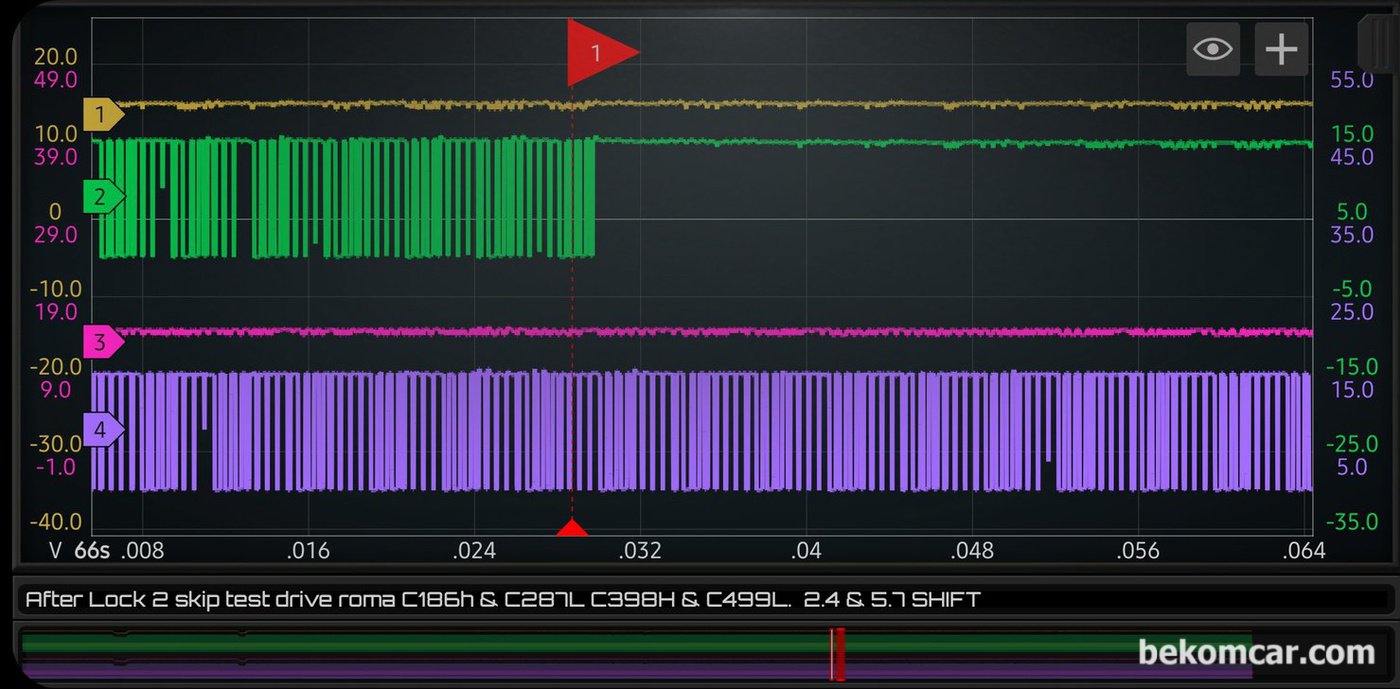Toggle channel visibility with the eye icon

[x=1213, y=49]
